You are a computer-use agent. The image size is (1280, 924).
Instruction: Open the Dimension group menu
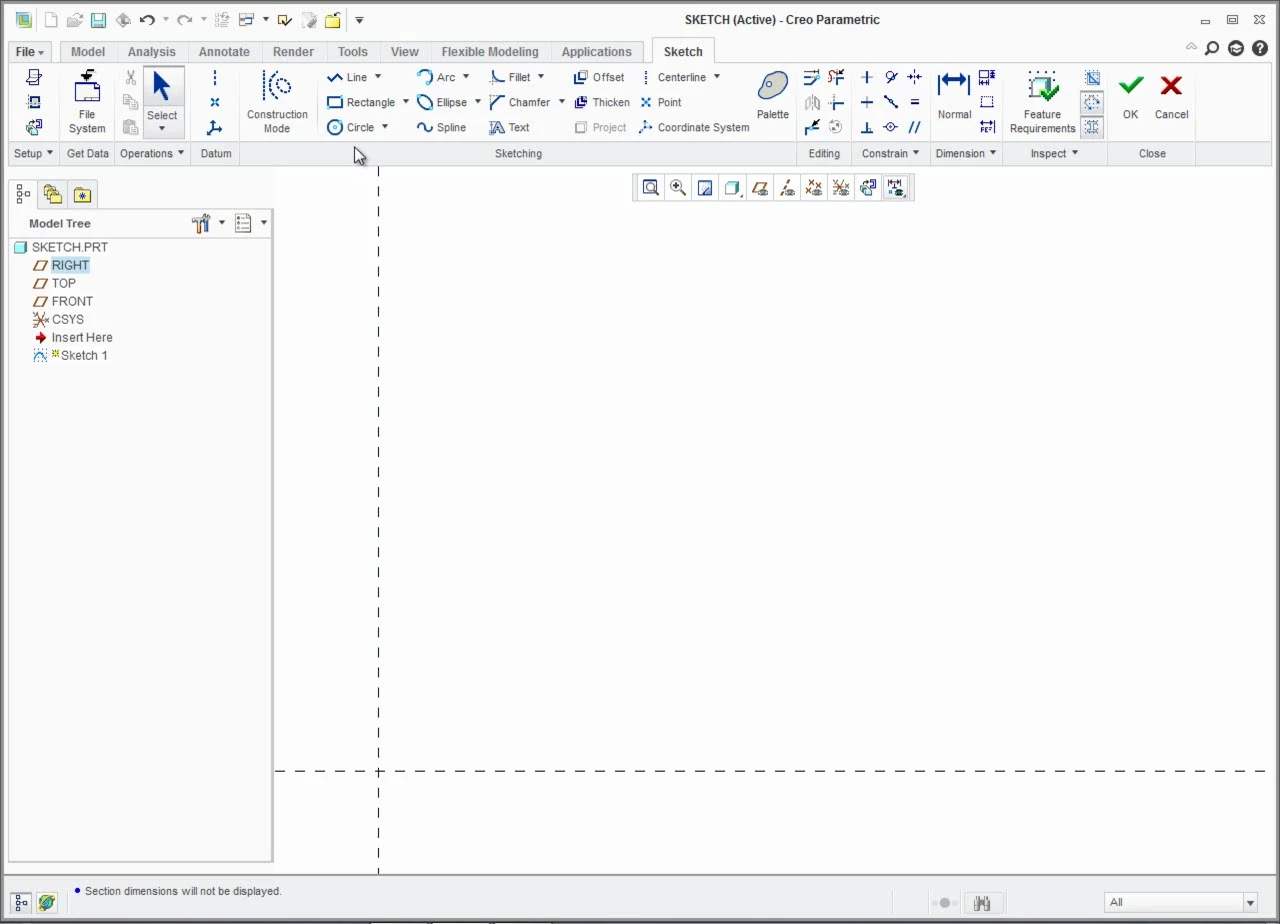[x=965, y=153]
